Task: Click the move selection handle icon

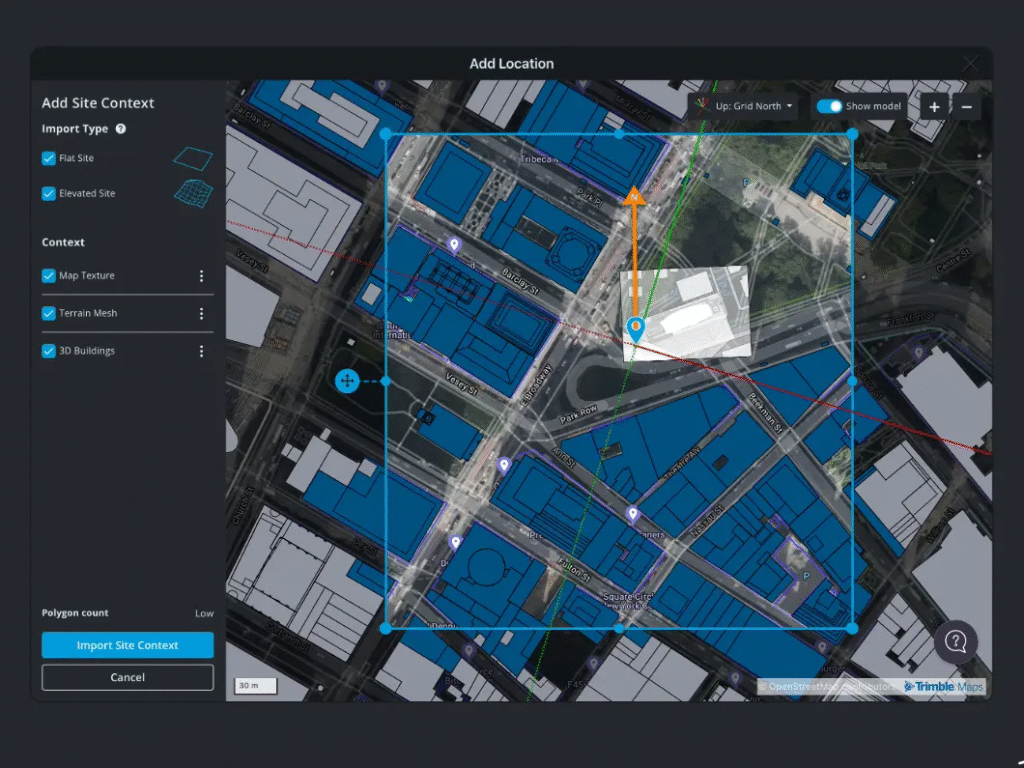Action: (347, 381)
